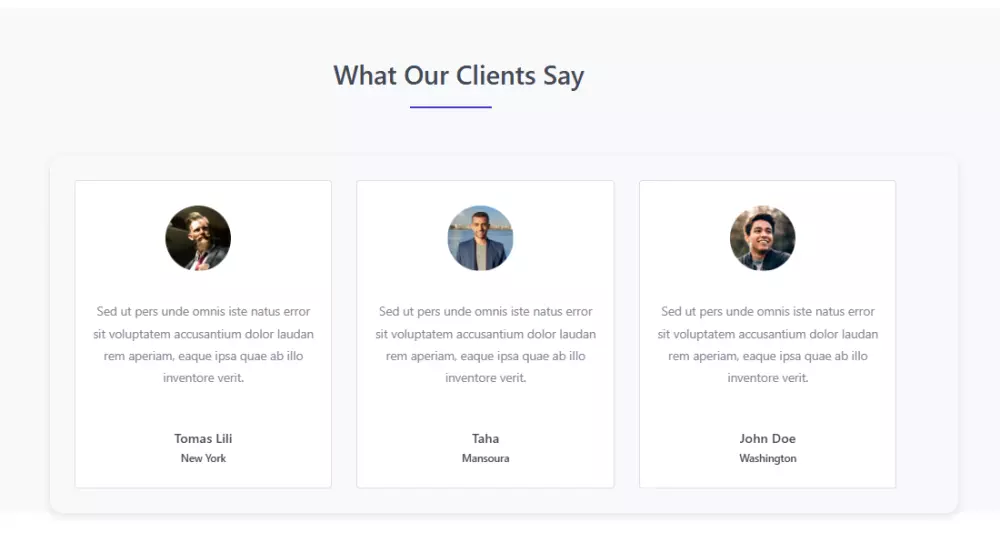Click "inventore verit." in John Doe's review
This screenshot has width=1000, height=533.
767,378
